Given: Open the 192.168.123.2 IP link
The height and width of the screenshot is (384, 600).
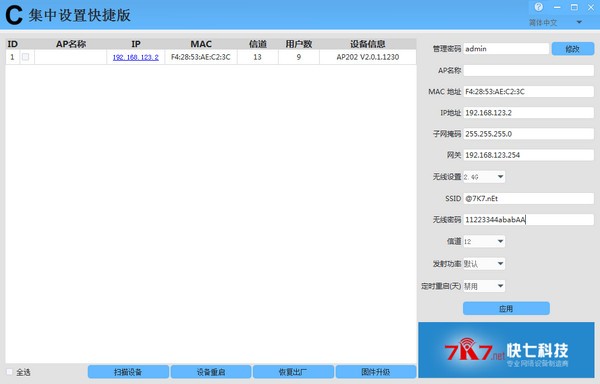Looking at the screenshot, I should point(135,57).
